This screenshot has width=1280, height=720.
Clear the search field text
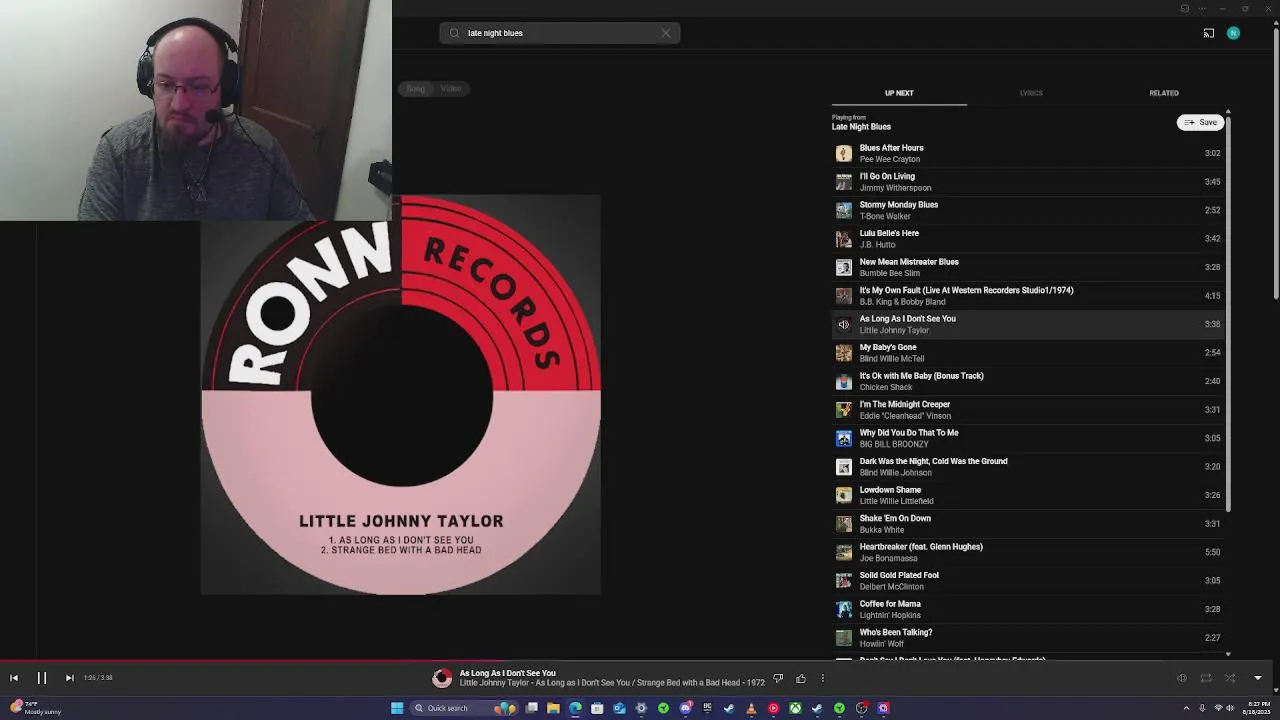(666, 33)
